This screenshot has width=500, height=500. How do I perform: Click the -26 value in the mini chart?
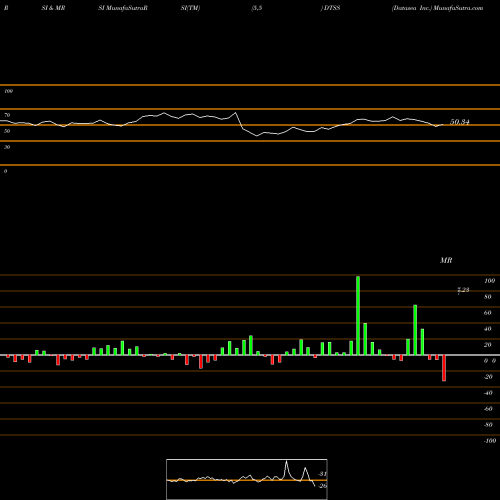pos(323,486)
